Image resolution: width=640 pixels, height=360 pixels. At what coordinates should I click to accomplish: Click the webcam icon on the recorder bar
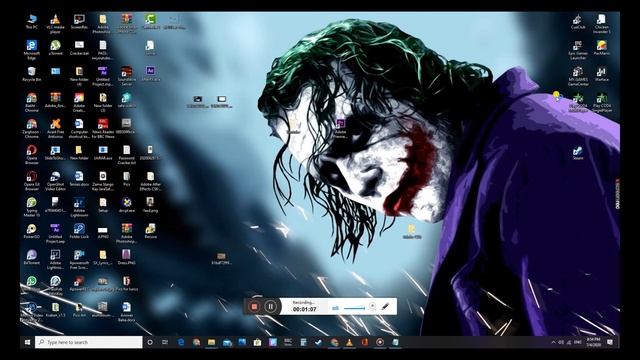click(x=372, y=306)
